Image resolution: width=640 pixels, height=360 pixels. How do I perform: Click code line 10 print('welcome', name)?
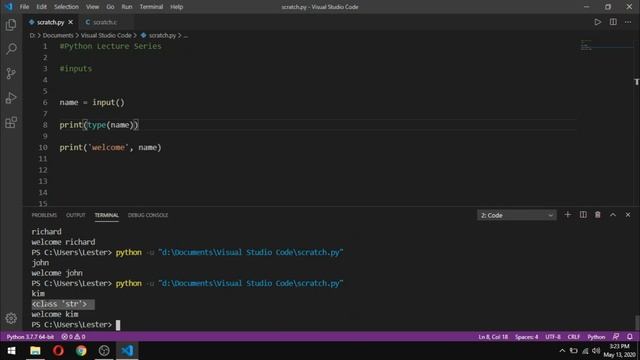pos(110,147)
